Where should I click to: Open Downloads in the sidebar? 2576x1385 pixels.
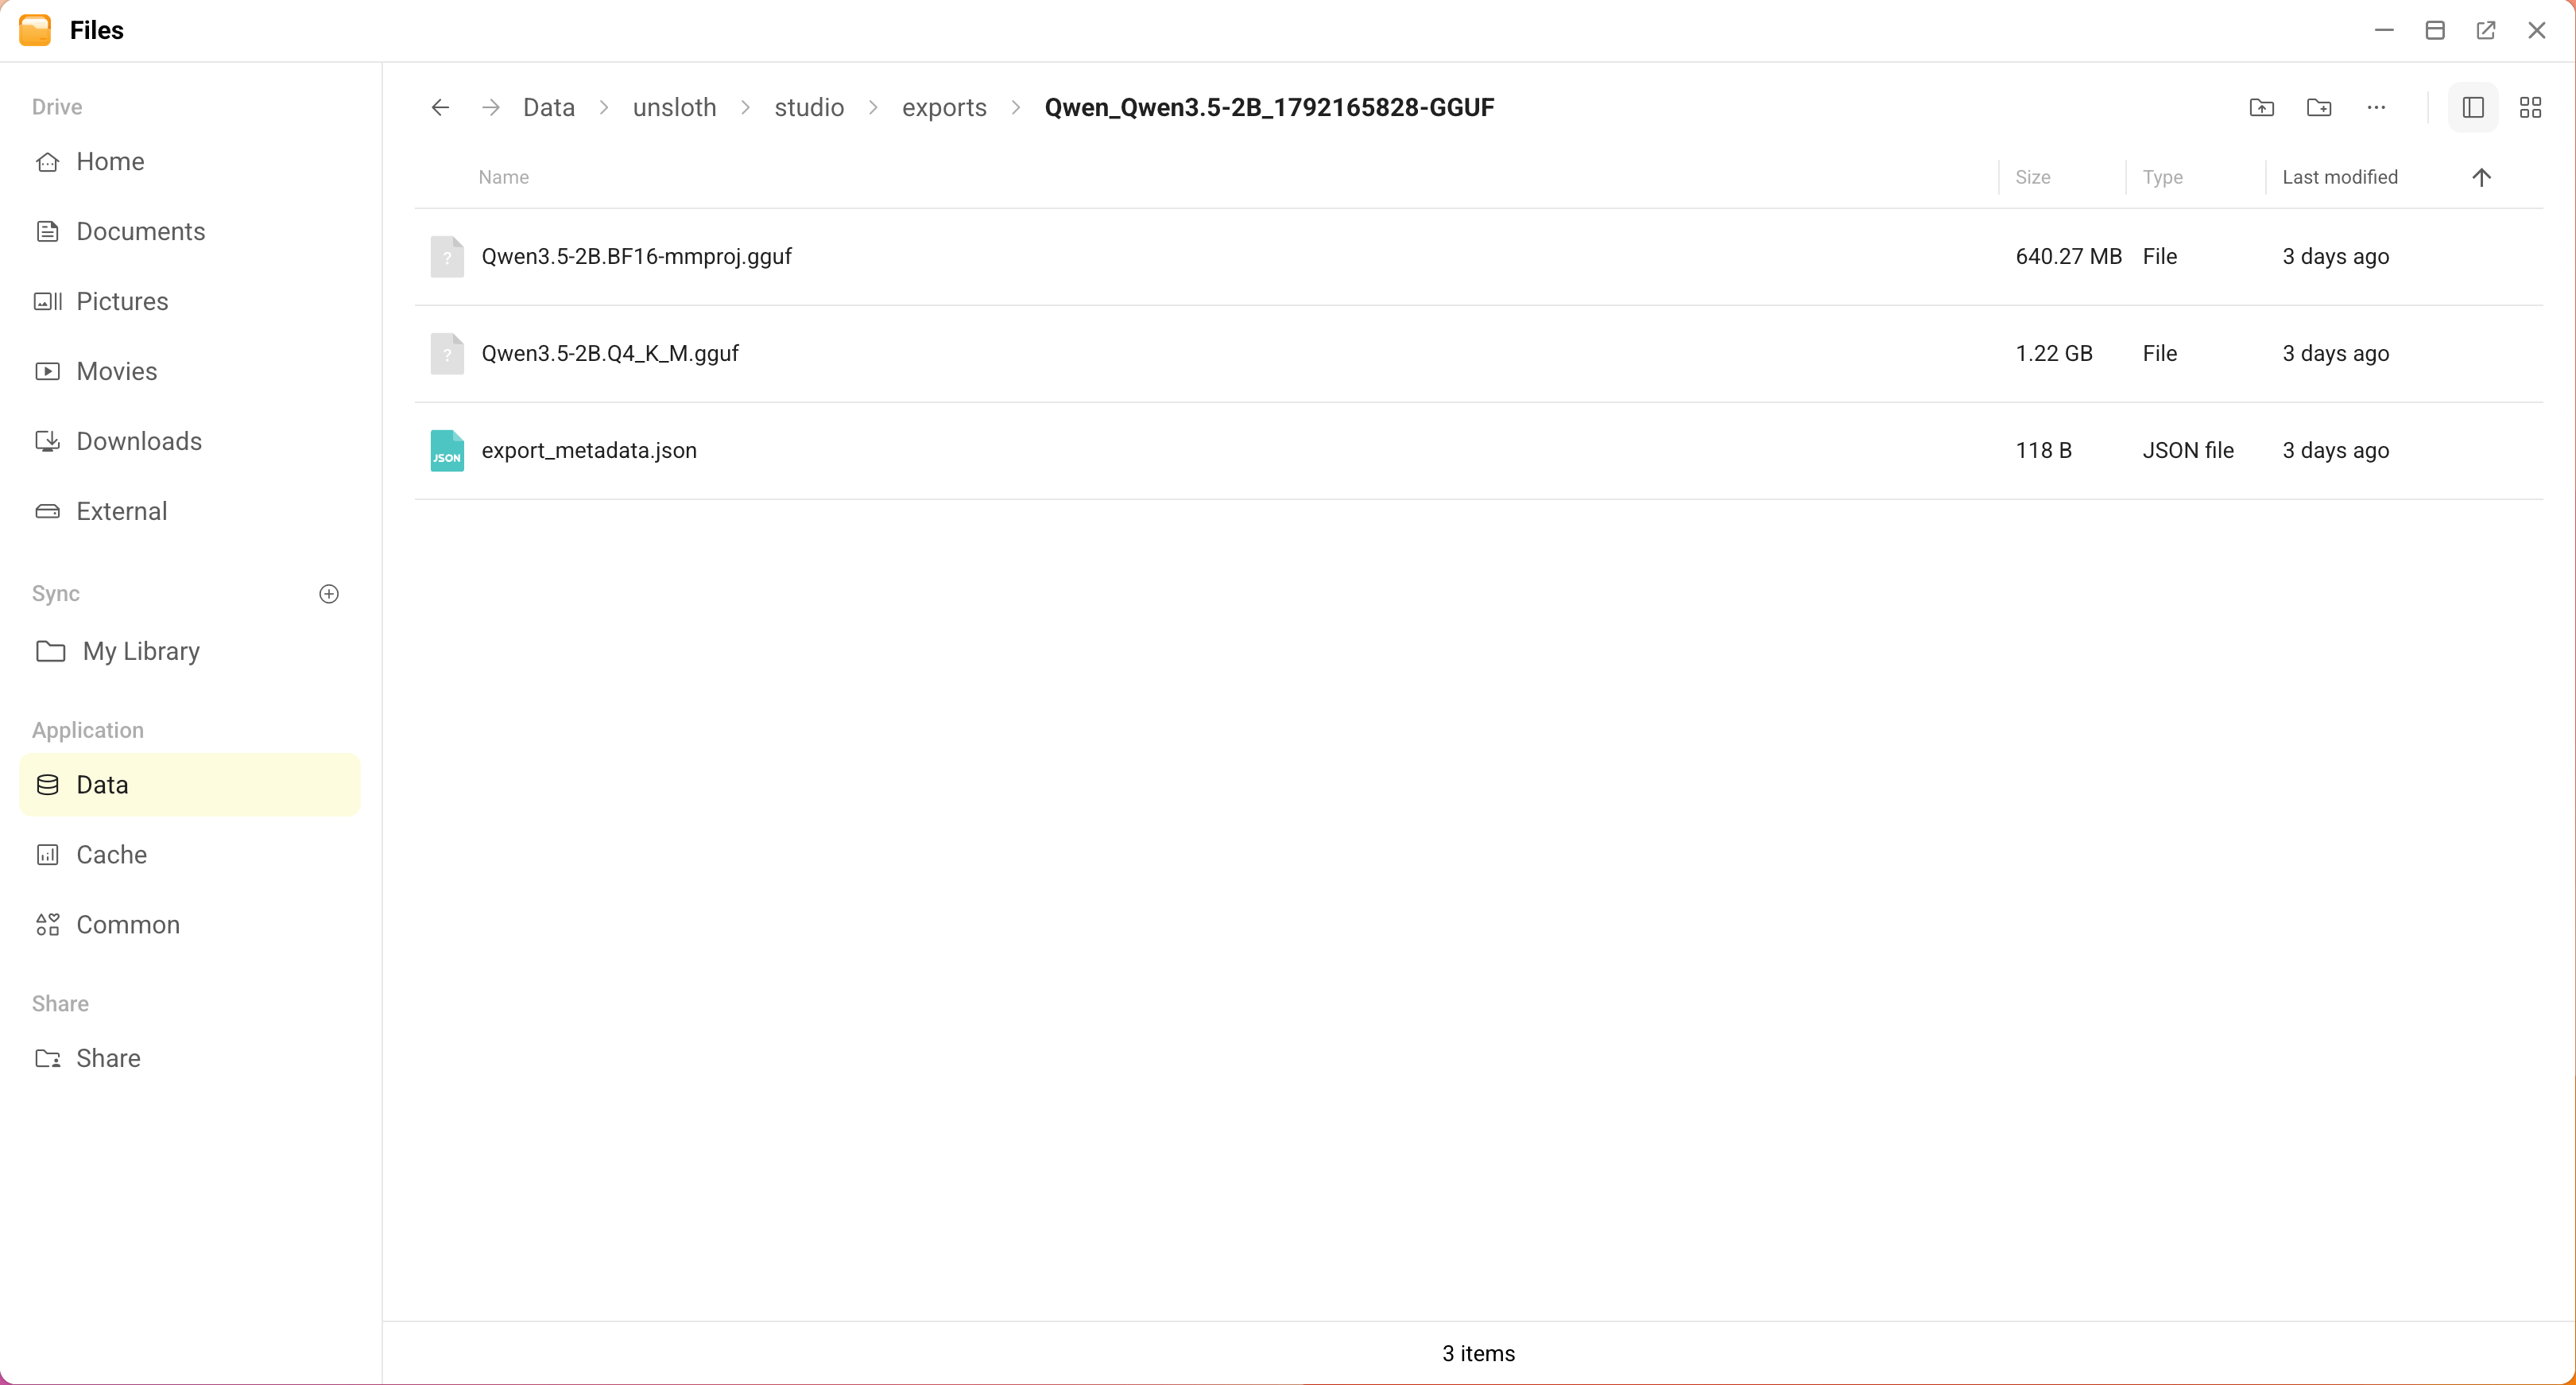(190, 442)
